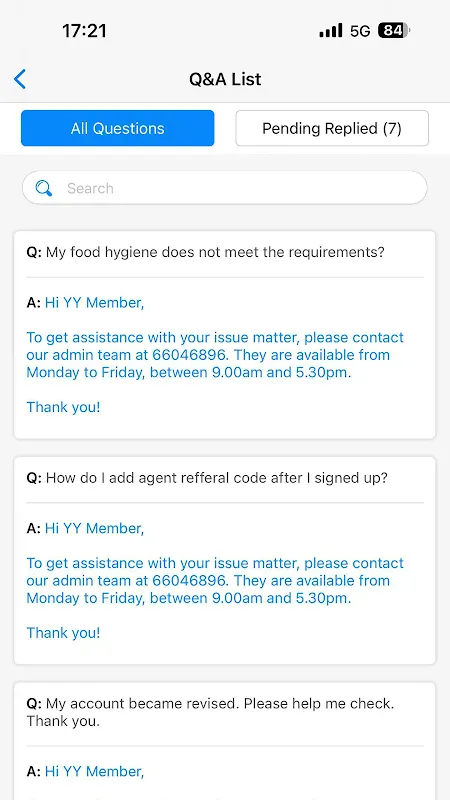
Task: Focus the Search input field
Action: [224, 188]
